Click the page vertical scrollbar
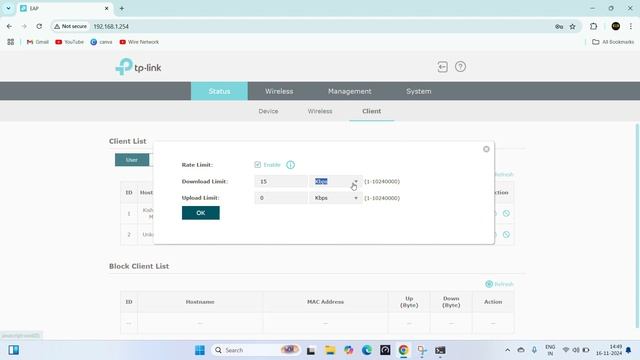The width and height of the screenshot is (640, 360). (x=637, y=226)
